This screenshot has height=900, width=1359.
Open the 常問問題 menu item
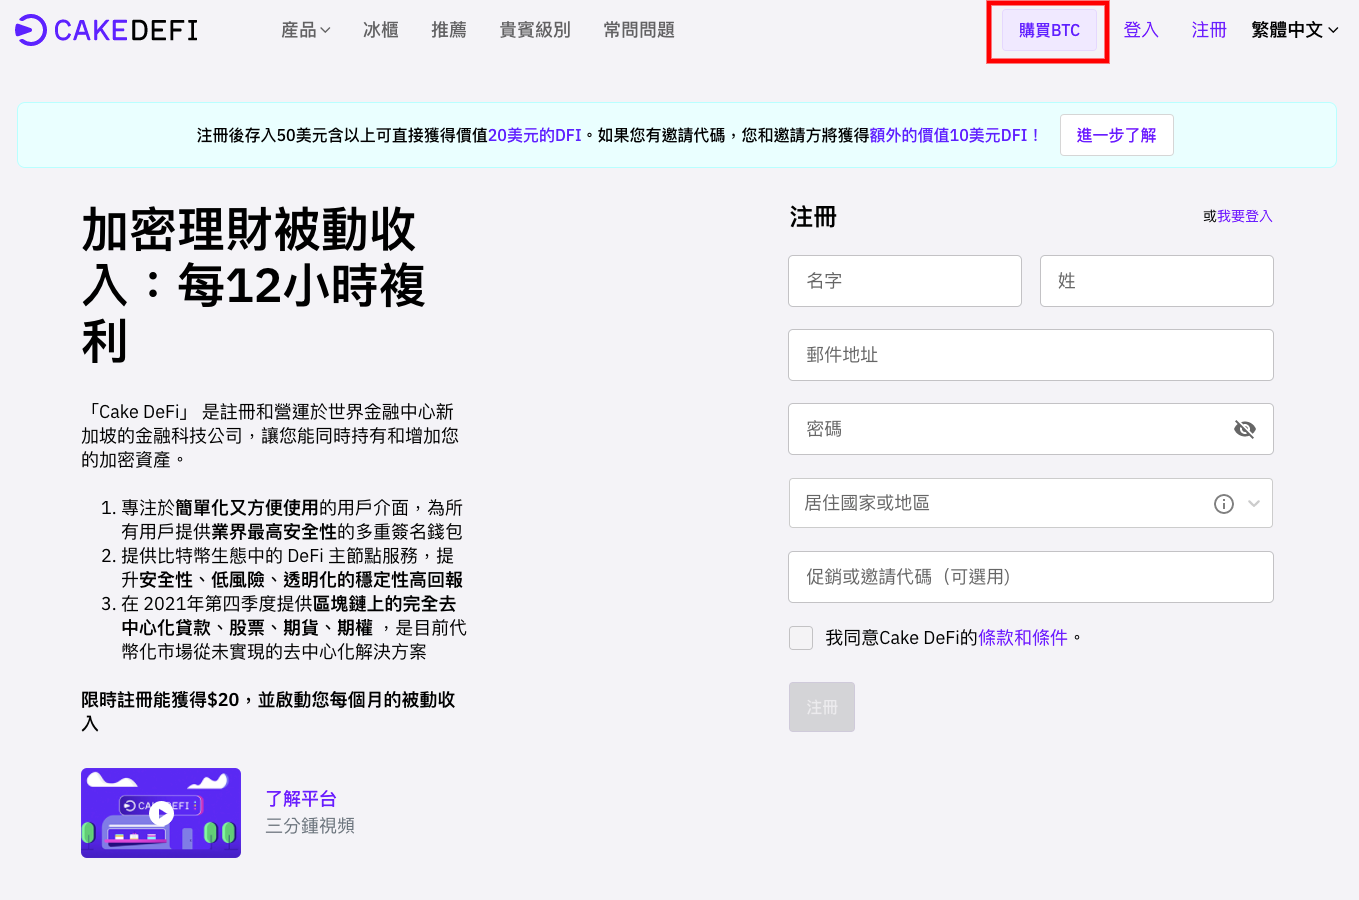coord(639,30)
